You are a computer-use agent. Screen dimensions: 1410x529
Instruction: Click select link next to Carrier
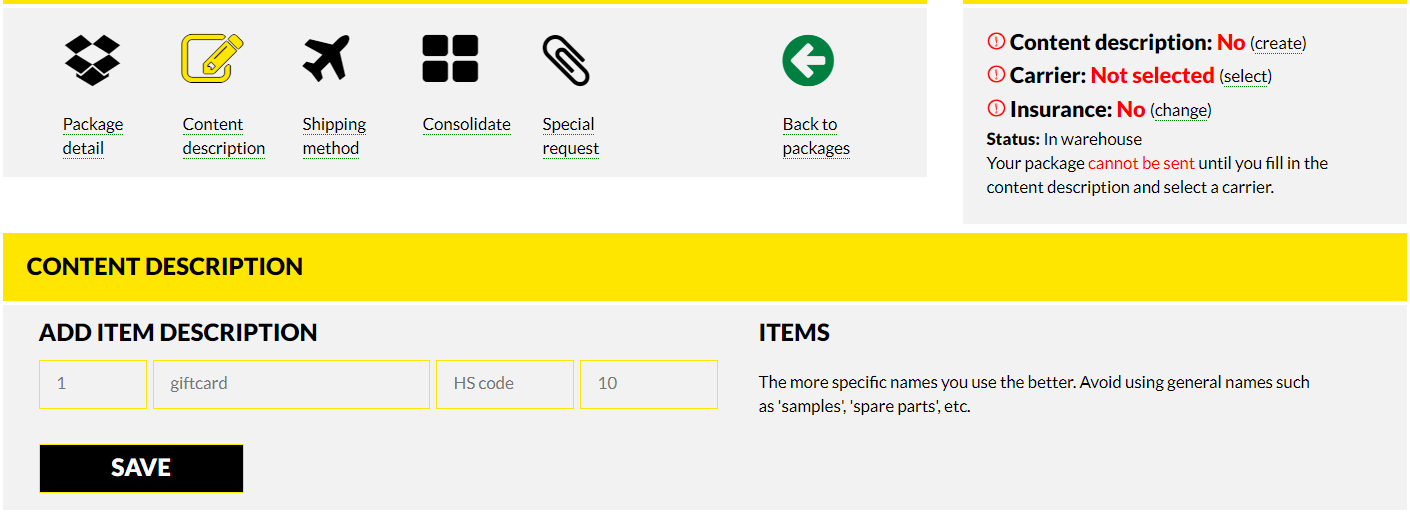pyautogui.click(x=1246, y=76)
